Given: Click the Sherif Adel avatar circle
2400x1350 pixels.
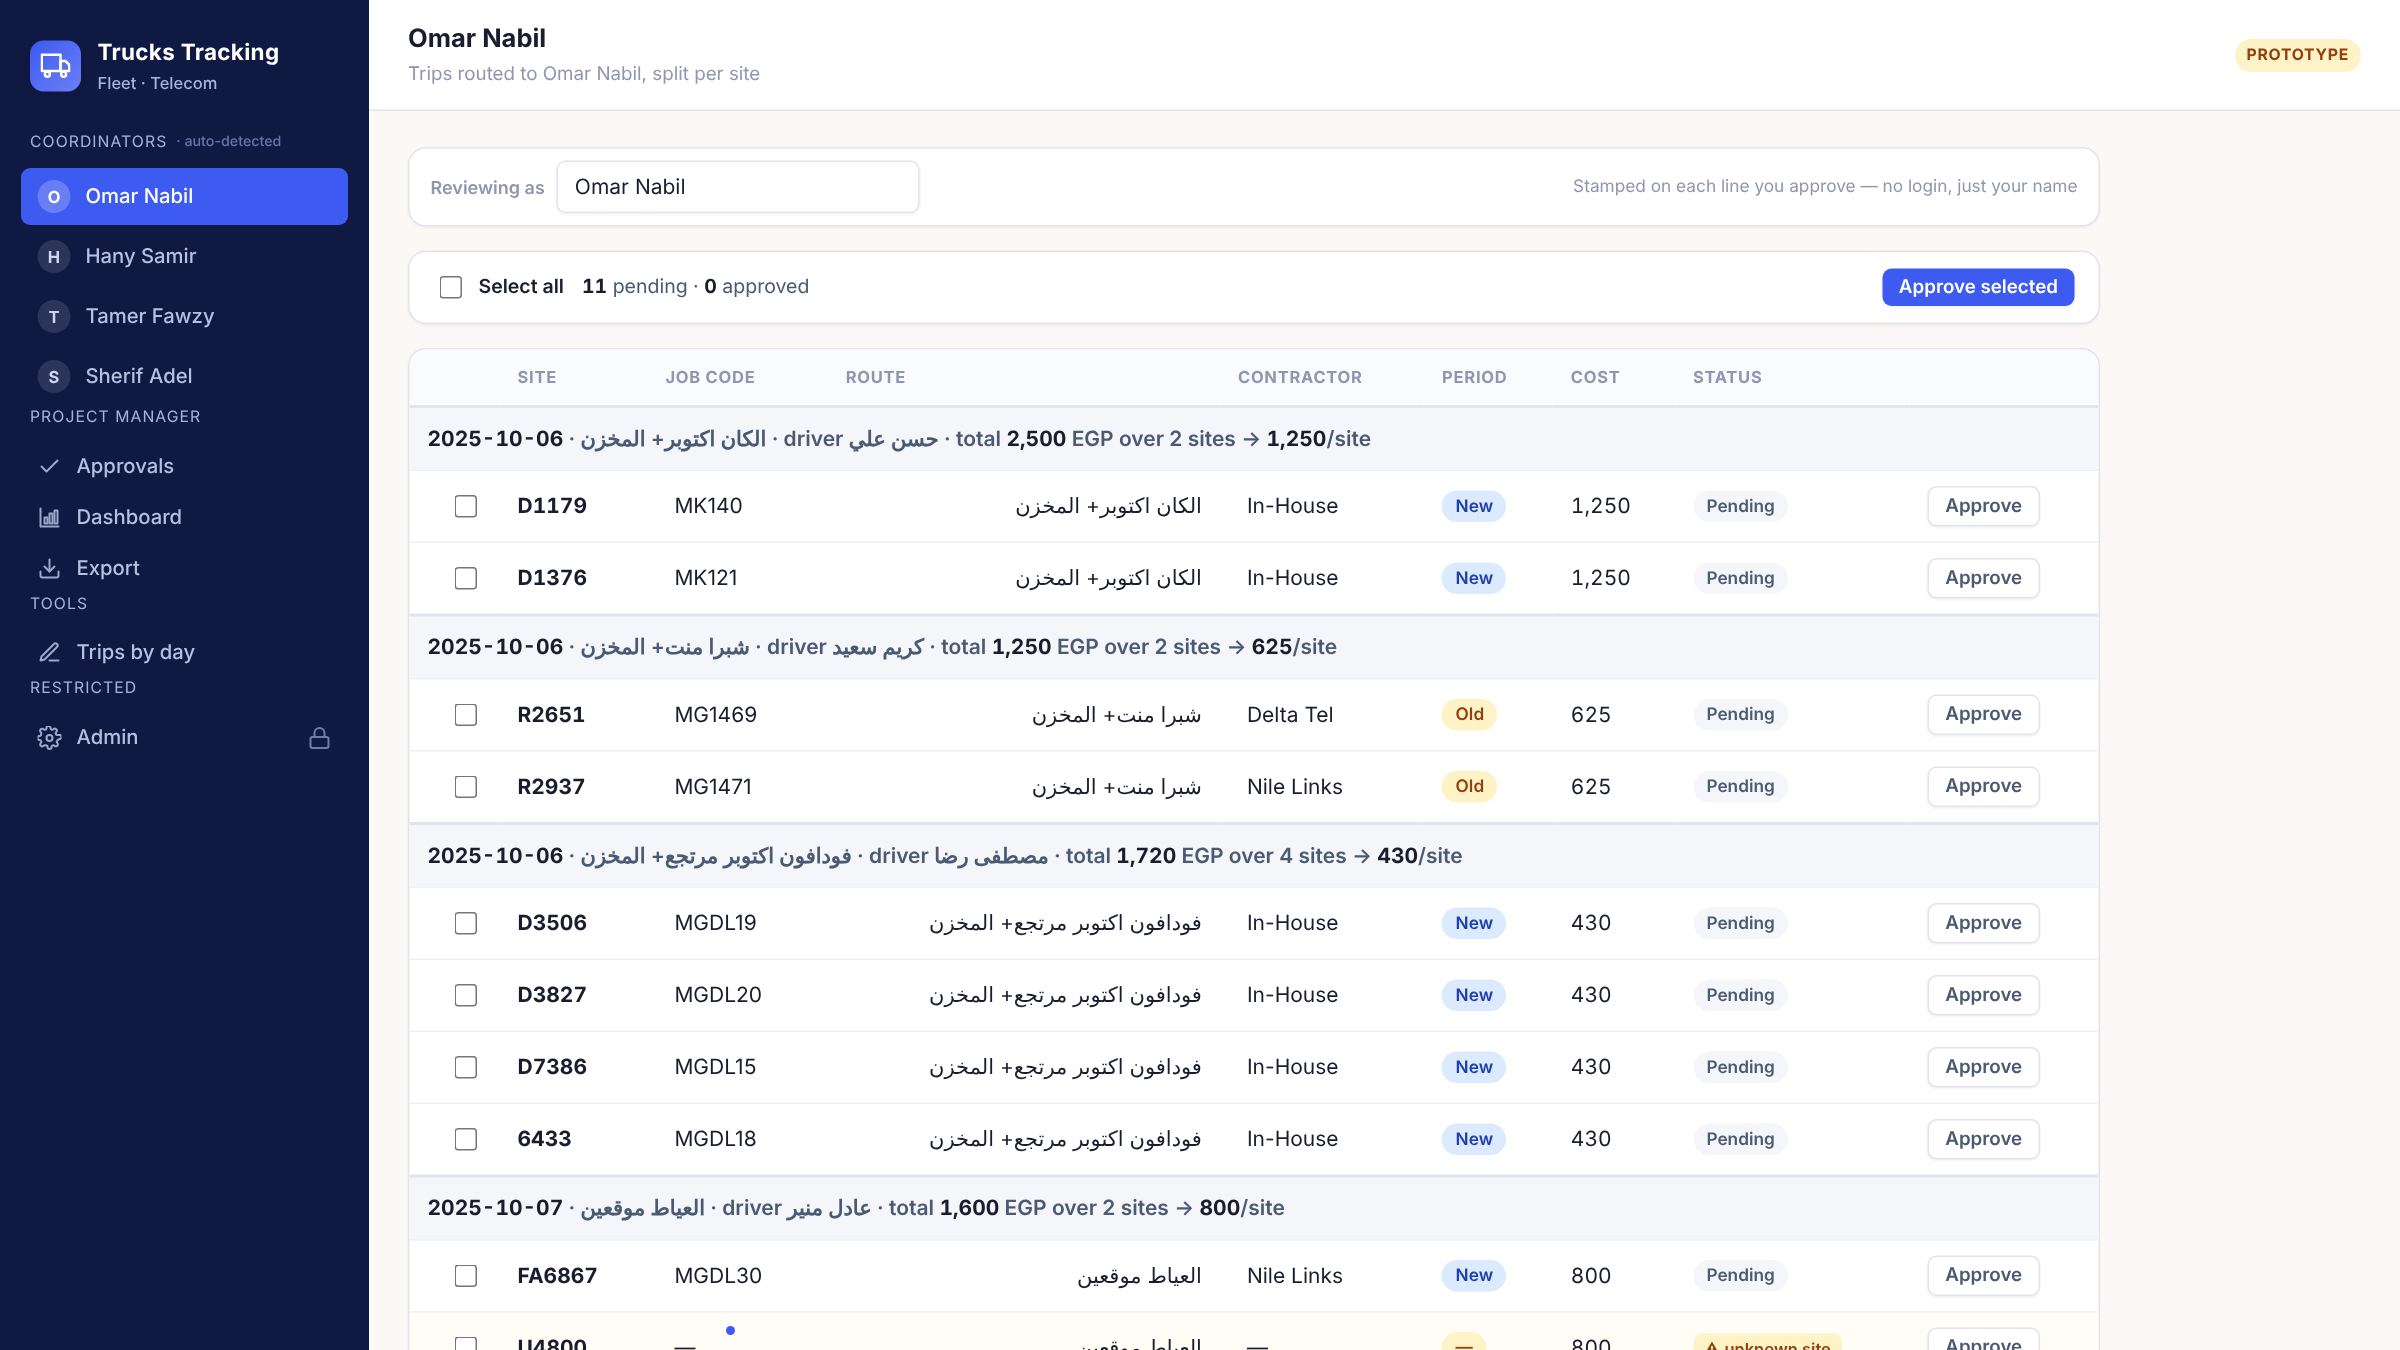Looking at the screenshot, I should [54, 377].
